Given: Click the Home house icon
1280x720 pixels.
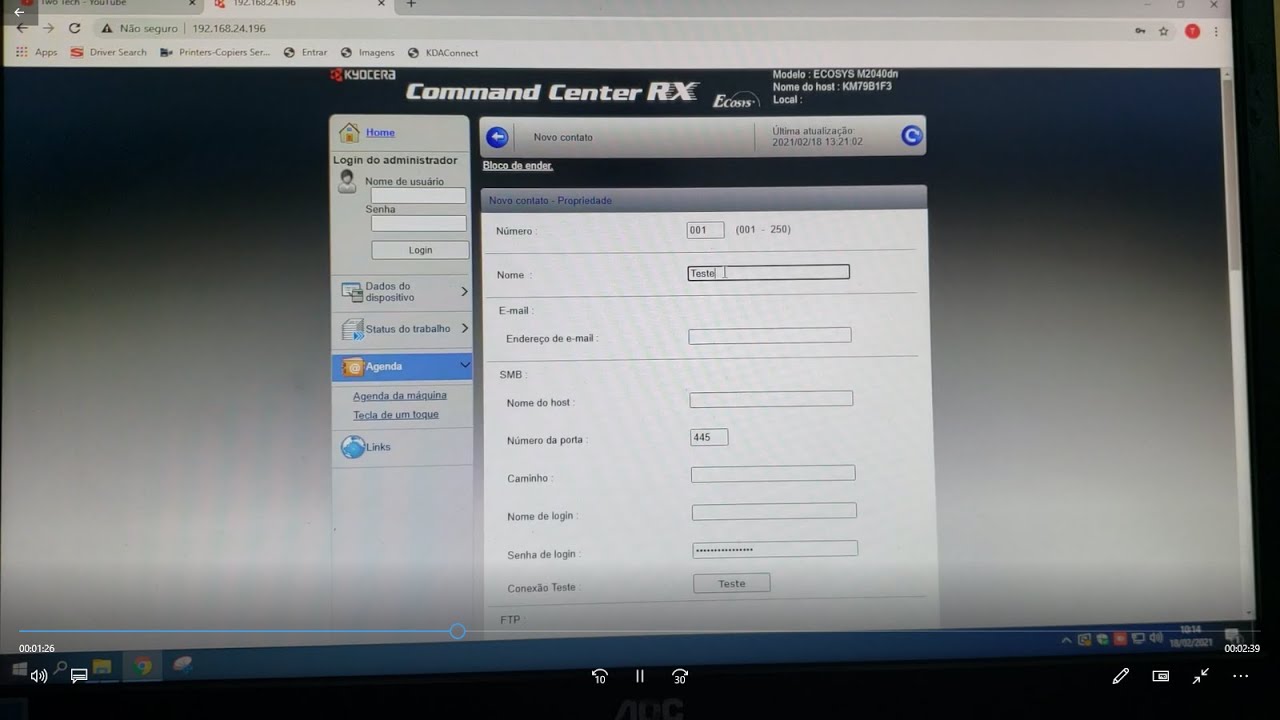Looking at the screenshot, I should (x=349, y=132).
